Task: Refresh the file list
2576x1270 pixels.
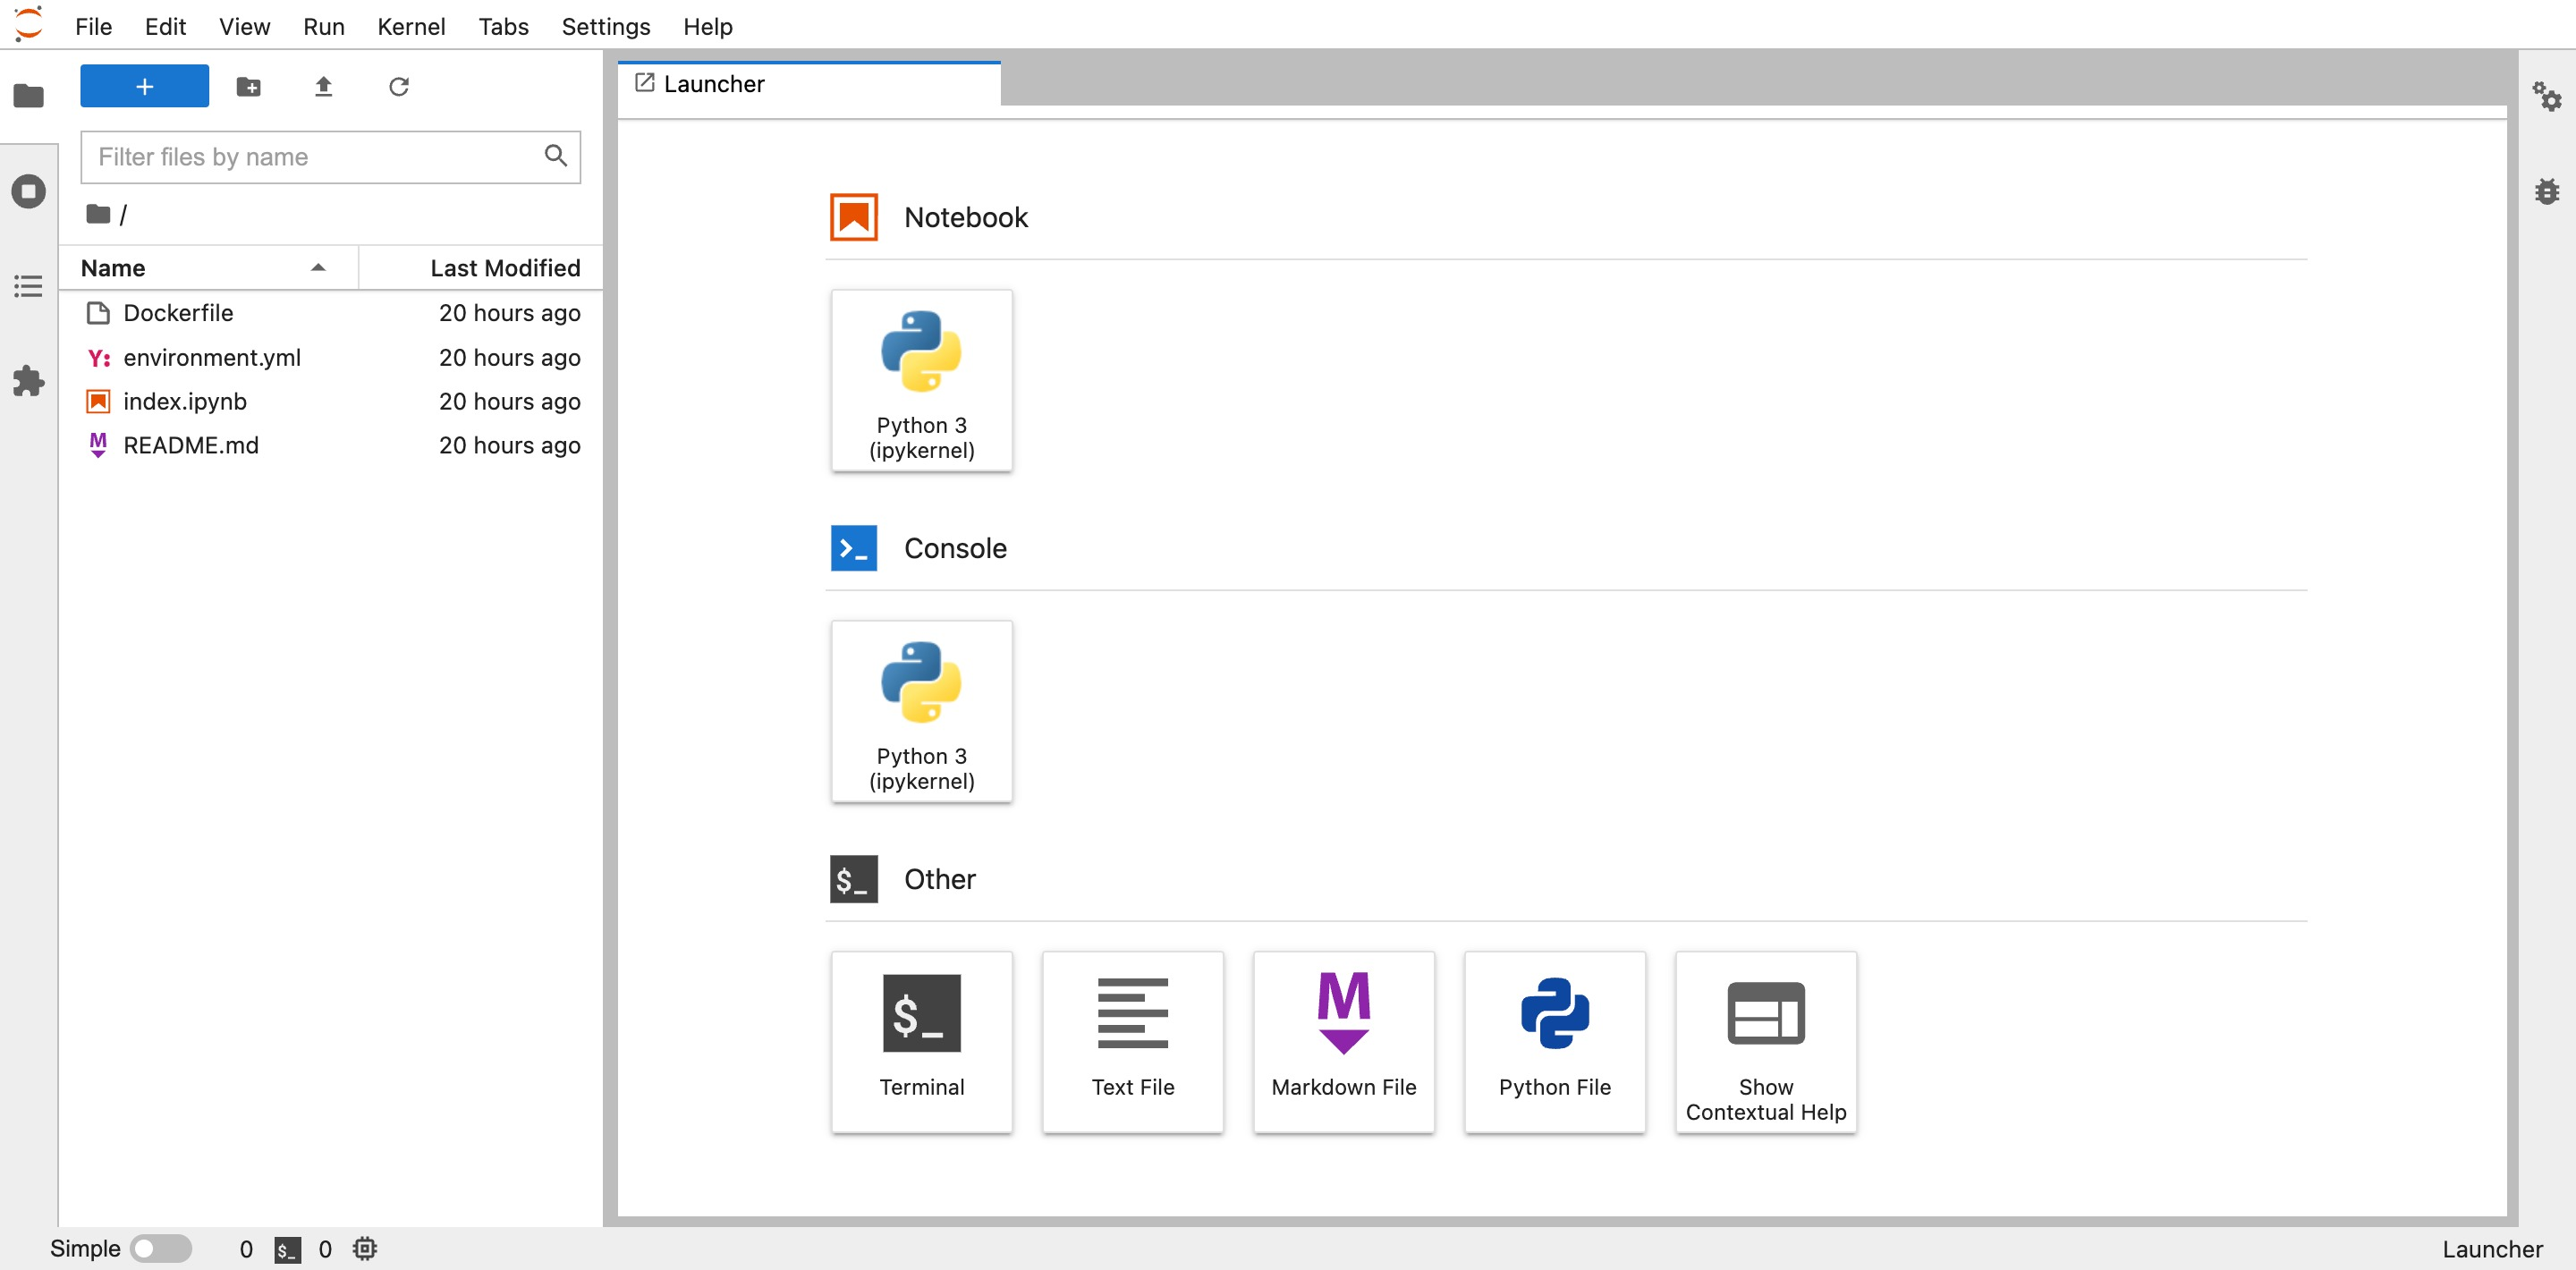Action: point(399,86)
